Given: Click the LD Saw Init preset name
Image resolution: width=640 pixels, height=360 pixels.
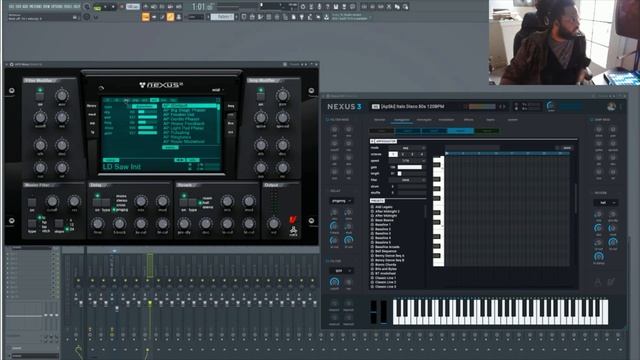Looking at the screenshot, I should pos(122,167).
